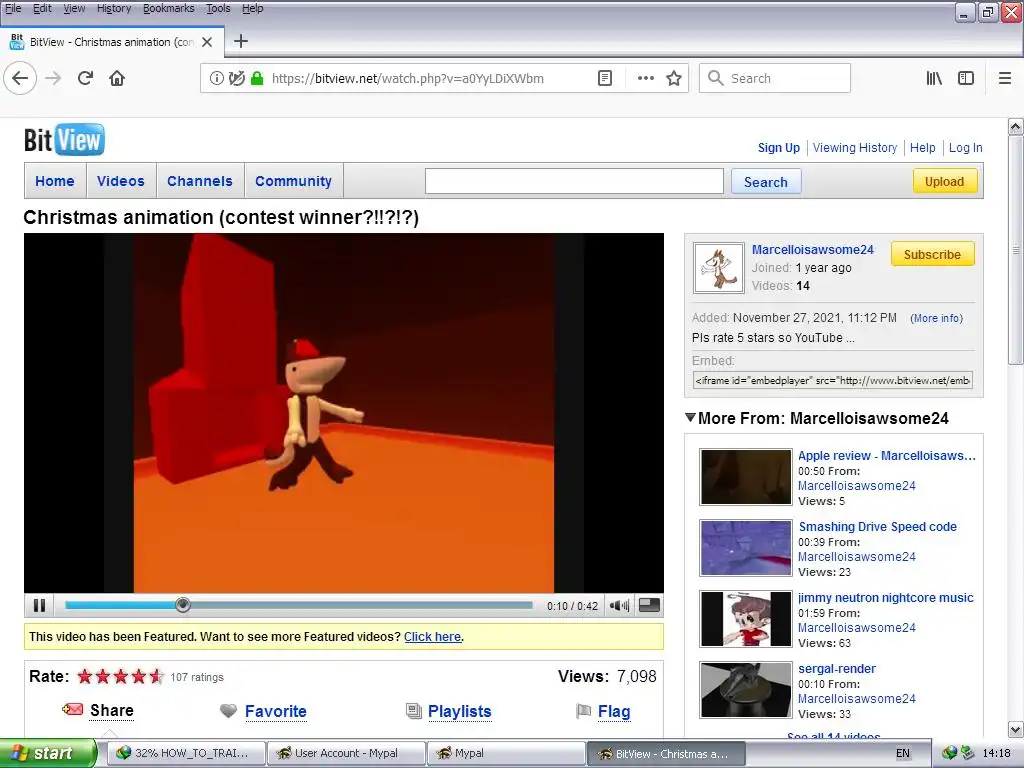Go back with the browser back arrow
1024x768 pixels.
(x=20, y=78)
